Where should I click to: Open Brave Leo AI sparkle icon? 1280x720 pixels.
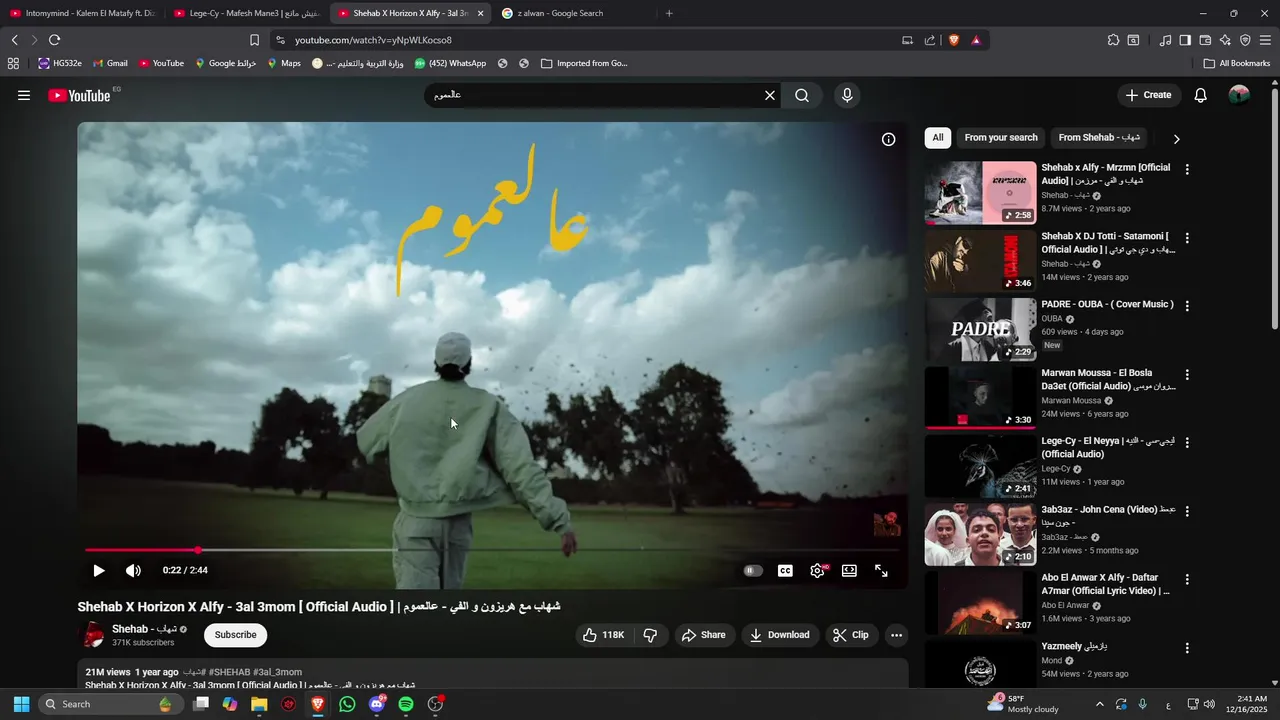point(1225,40)
